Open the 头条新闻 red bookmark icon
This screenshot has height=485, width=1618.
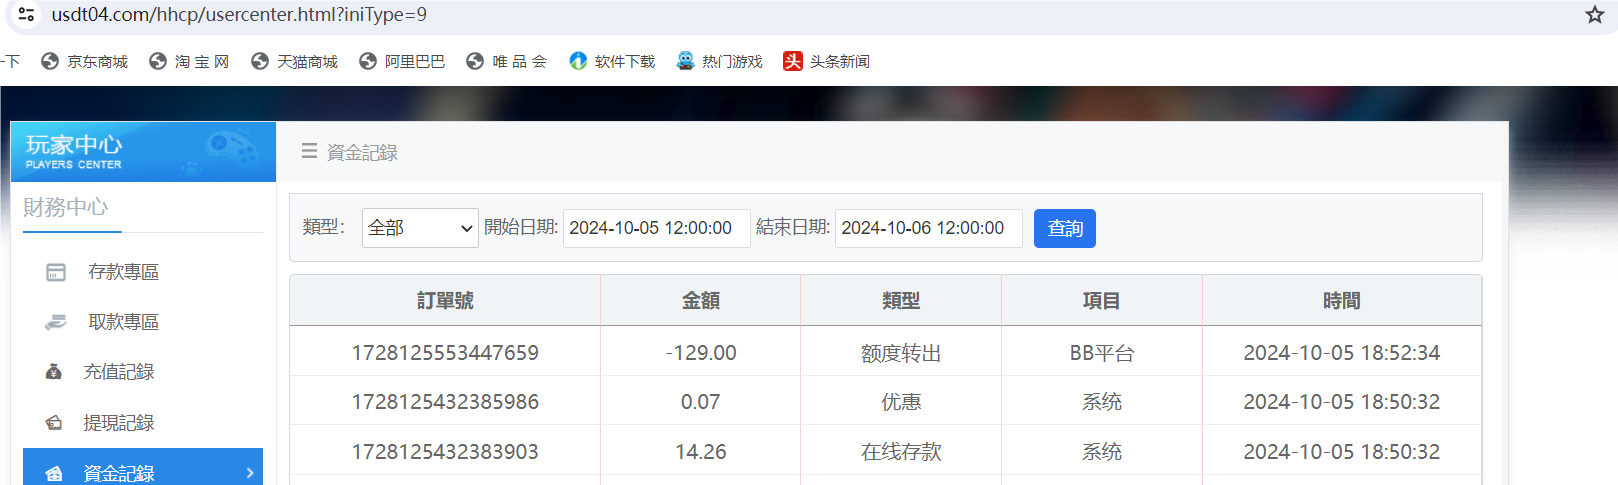click(793, 61)
